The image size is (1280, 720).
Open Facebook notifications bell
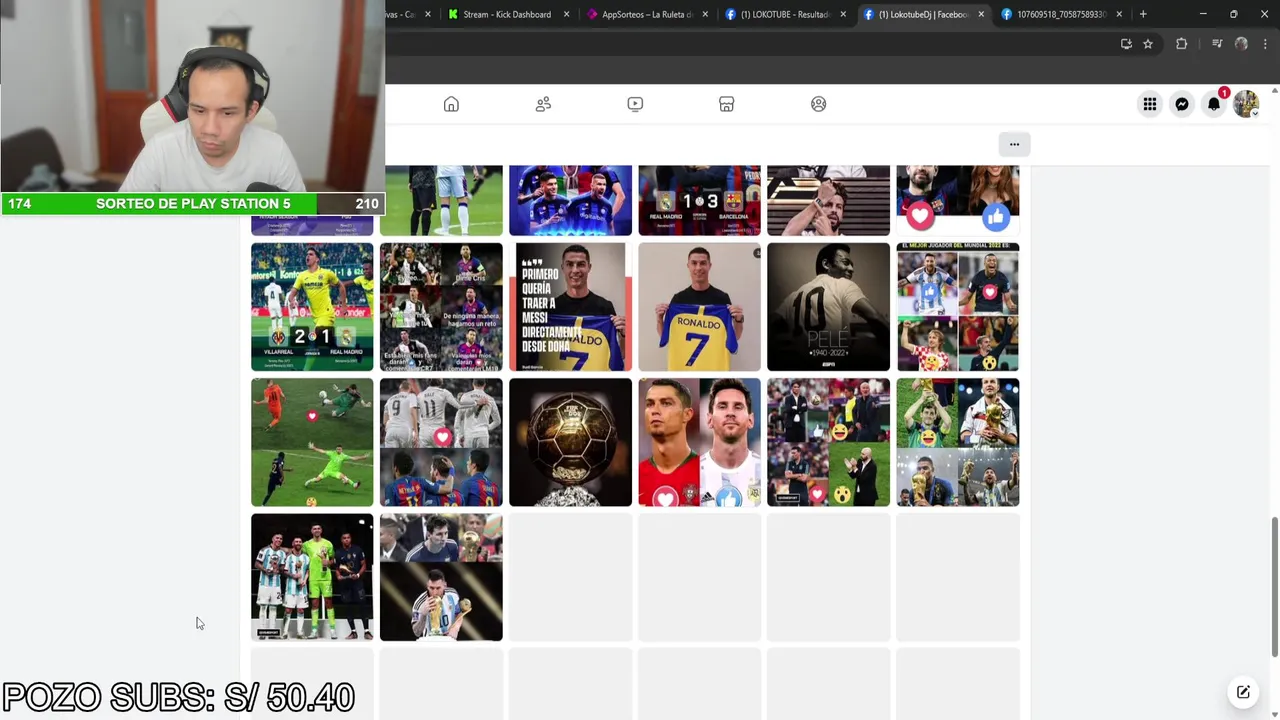pos(1214,104)
